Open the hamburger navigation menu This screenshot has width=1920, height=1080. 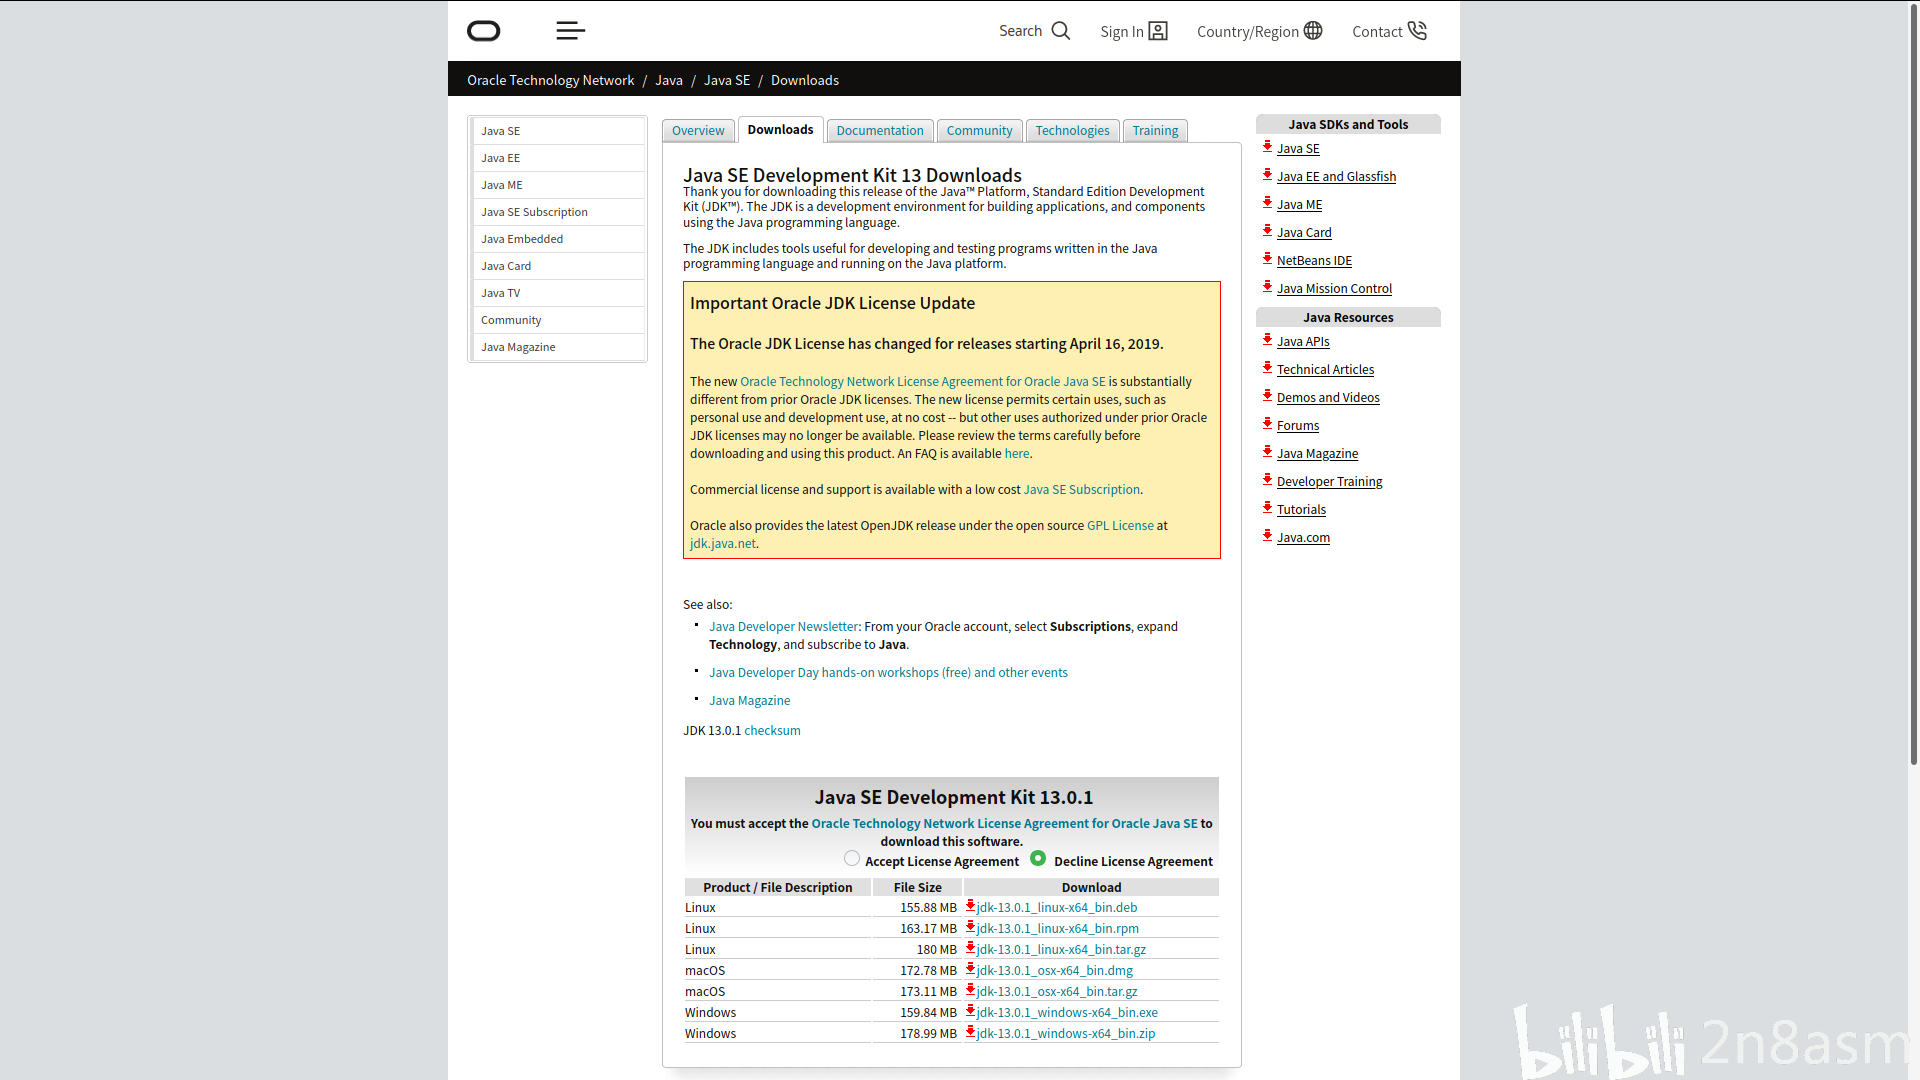coord(570,30)
